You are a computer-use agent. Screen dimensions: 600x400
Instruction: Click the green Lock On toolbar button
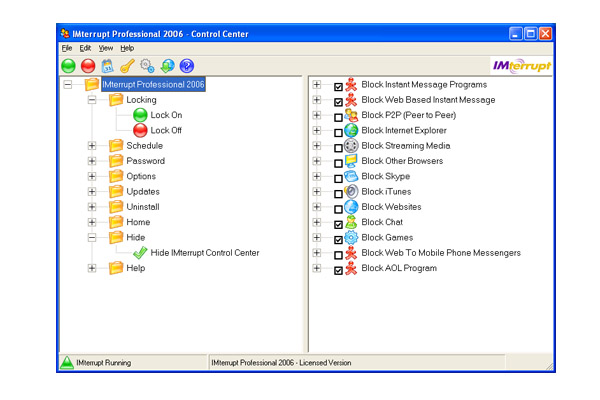(68, 66)
